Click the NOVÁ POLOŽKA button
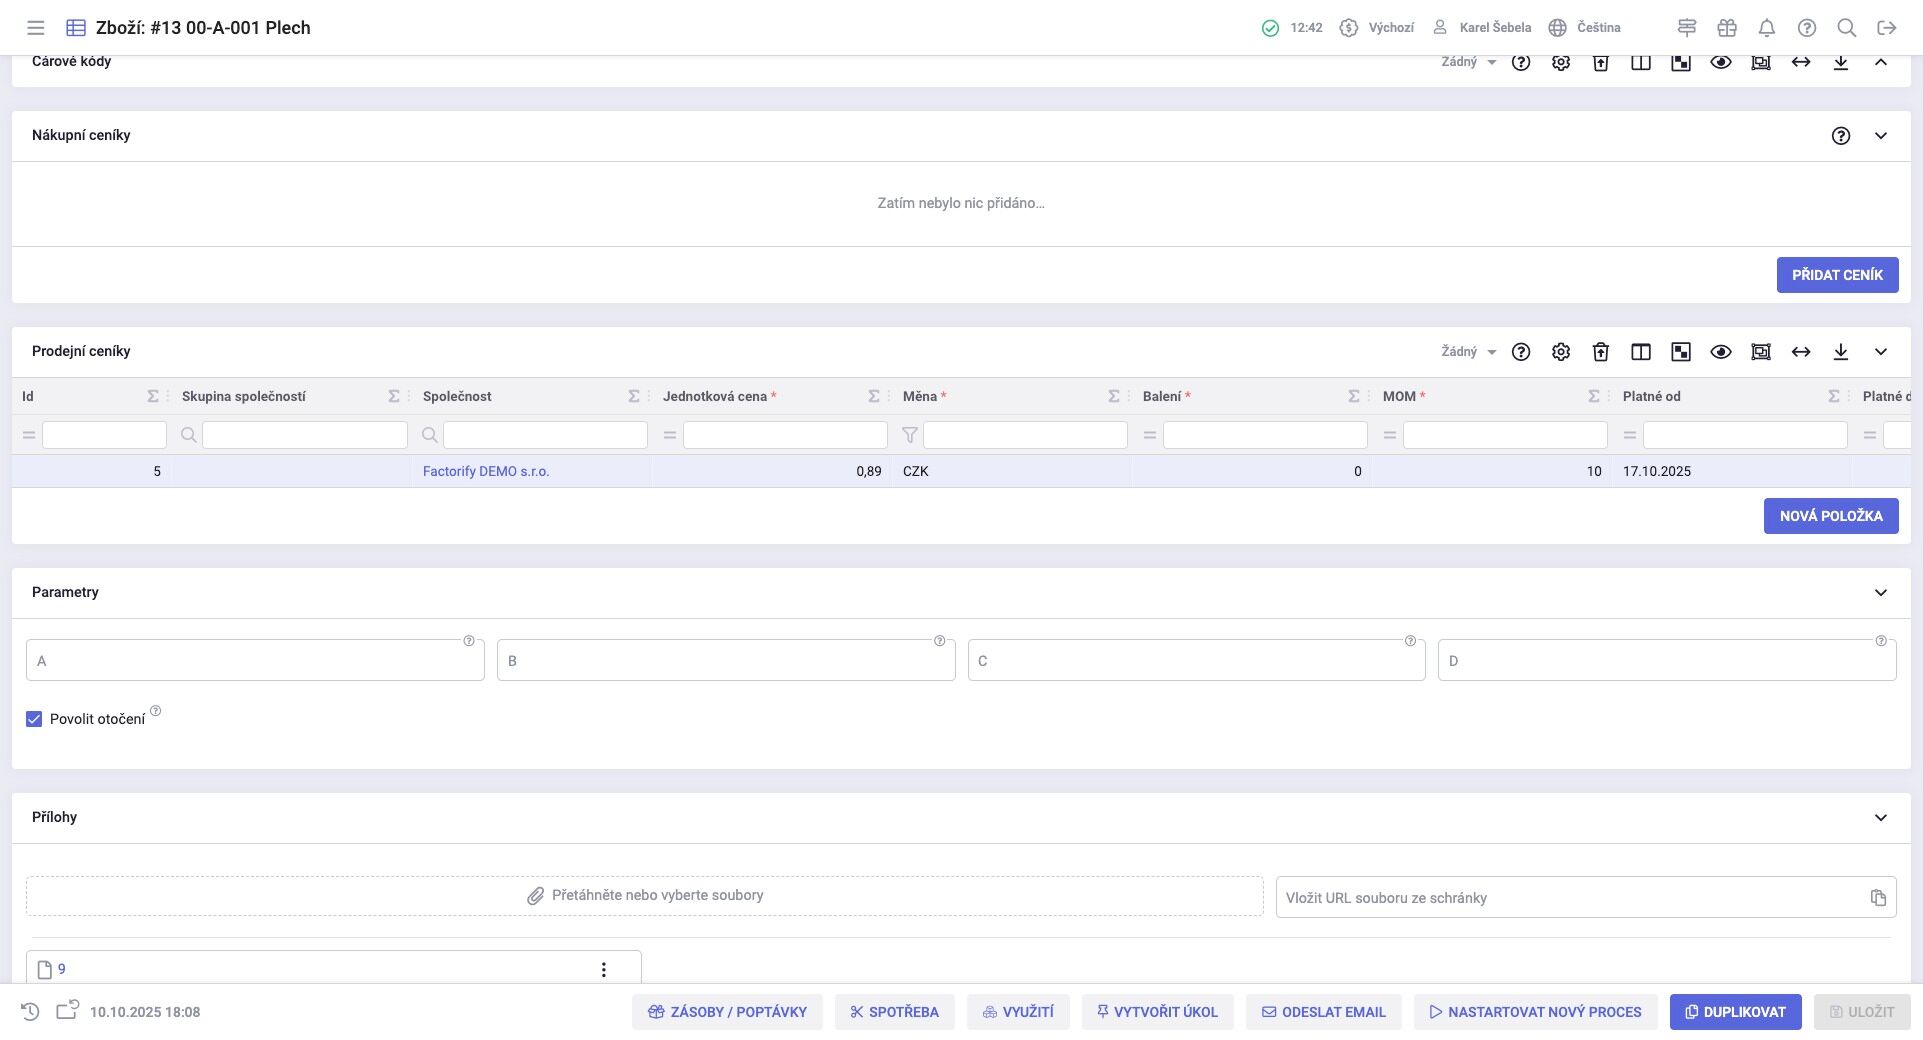The height and width of the screenshot is (1040, 1923). [x=1831, y=516]
